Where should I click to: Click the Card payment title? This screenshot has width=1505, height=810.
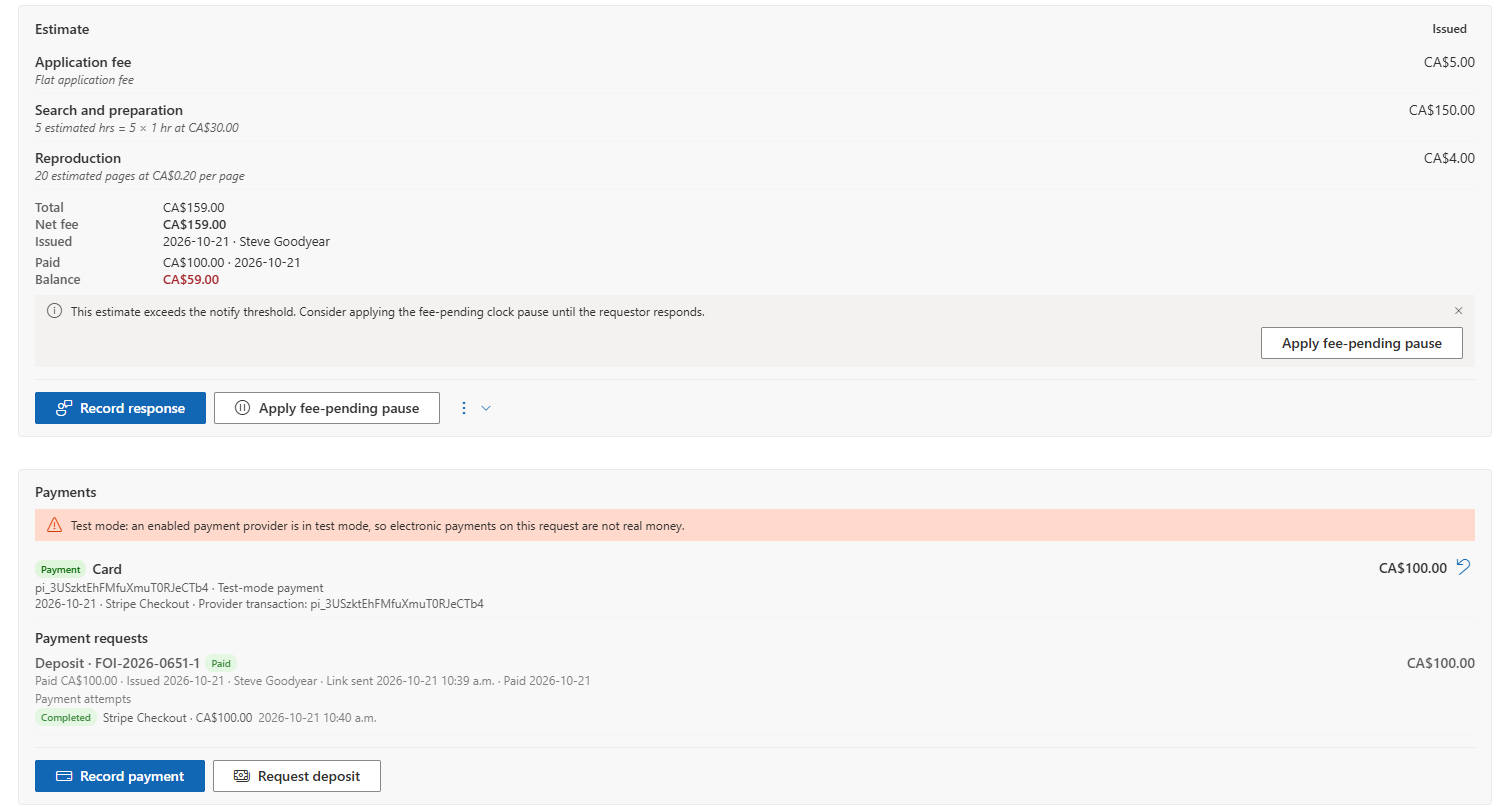click(107, 569)
